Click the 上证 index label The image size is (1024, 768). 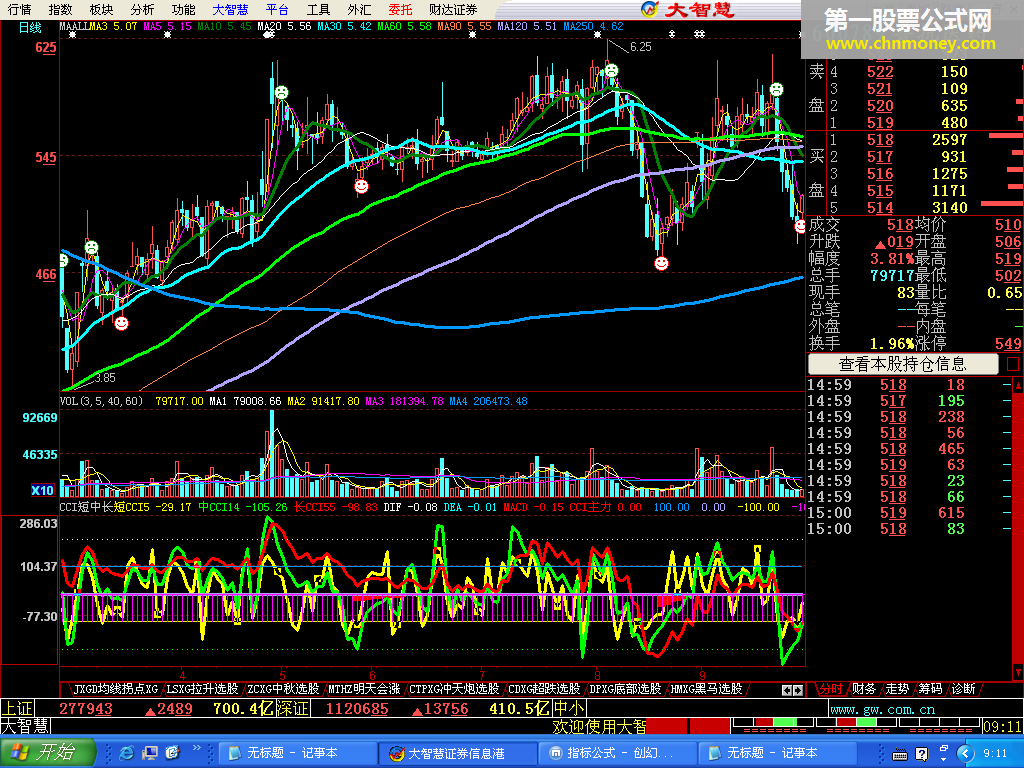point(17,709)
